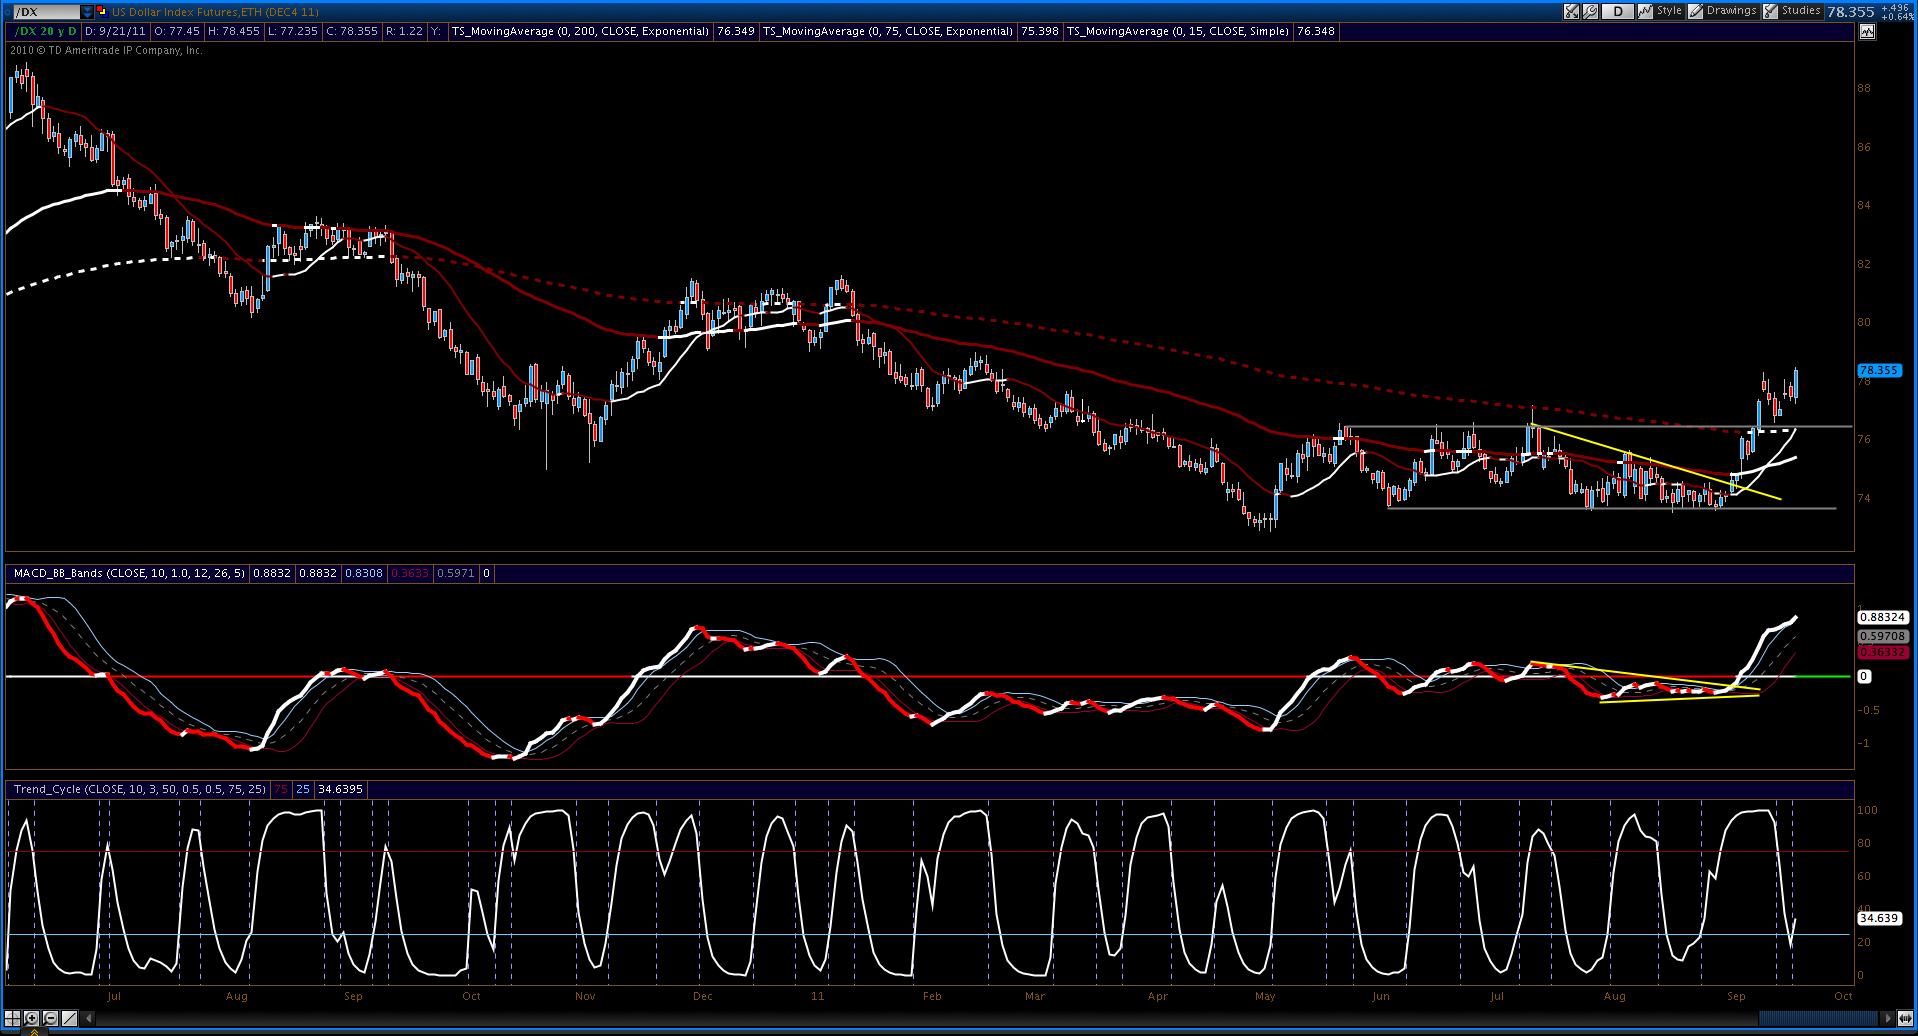Click the colored link-squares icon beside symbol
Image resolution: width=1918 pixels, height=1036 pixels.
click(x=103, y=12)
